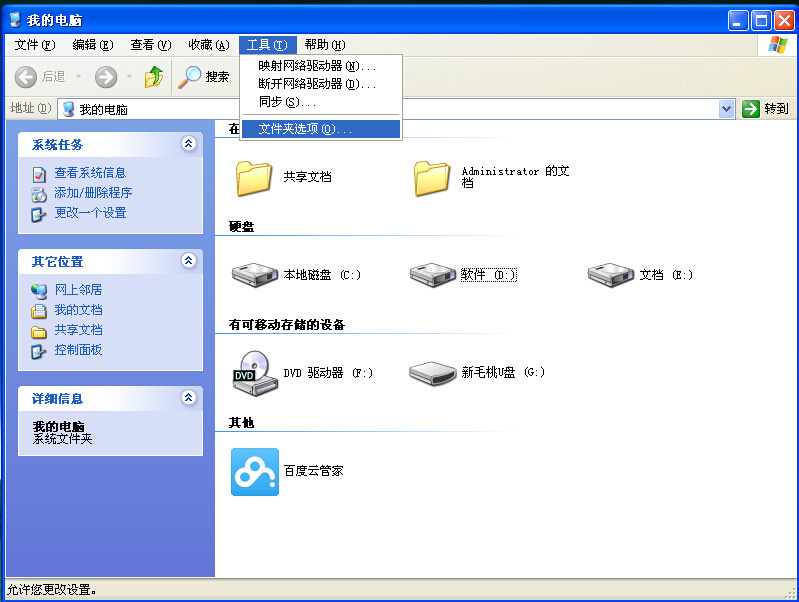Maximize the 我的电脑 window

coord(761,21)
